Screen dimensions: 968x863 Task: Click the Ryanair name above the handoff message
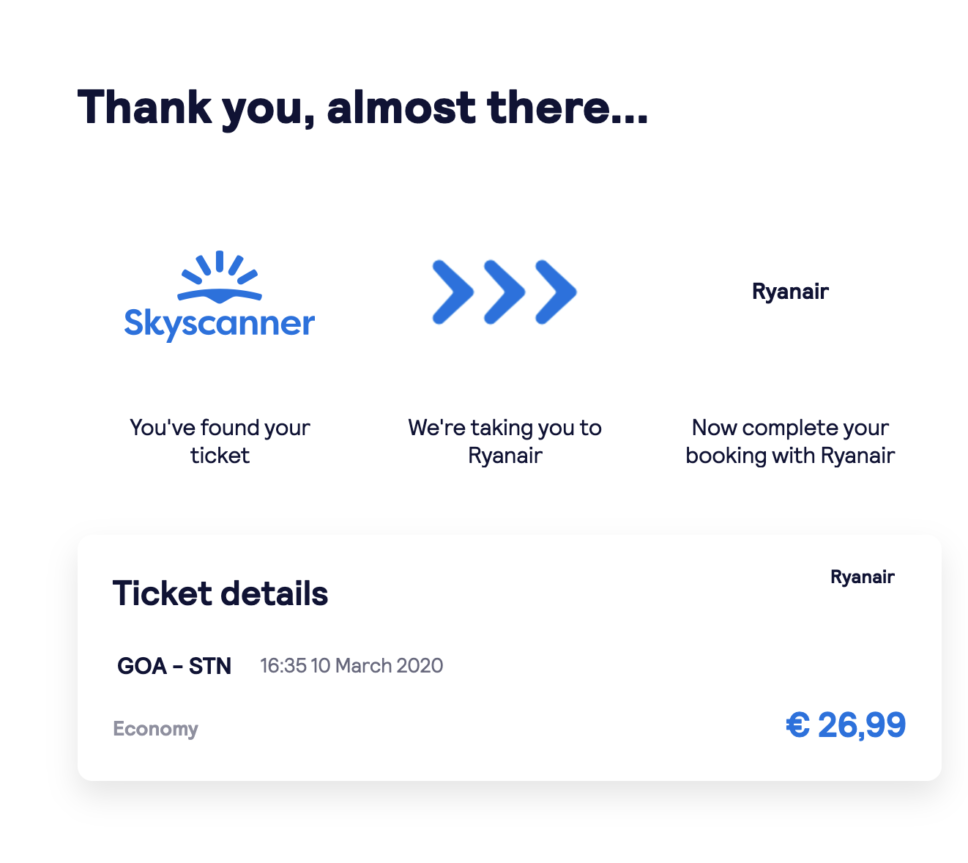[790, 291]
